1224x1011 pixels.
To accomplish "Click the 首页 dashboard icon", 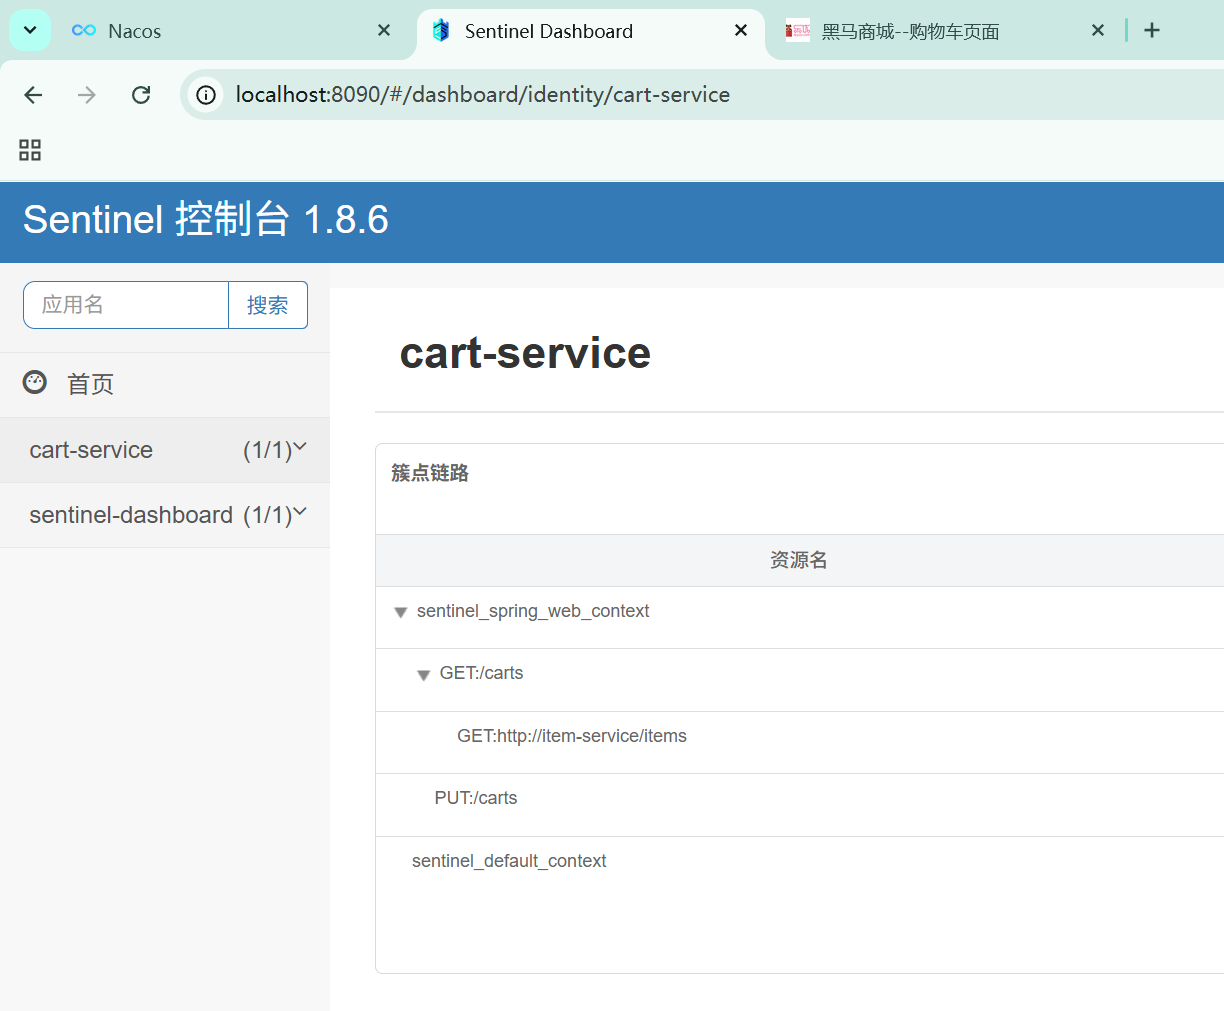I will pyautogui.click(x=35, y=382).
